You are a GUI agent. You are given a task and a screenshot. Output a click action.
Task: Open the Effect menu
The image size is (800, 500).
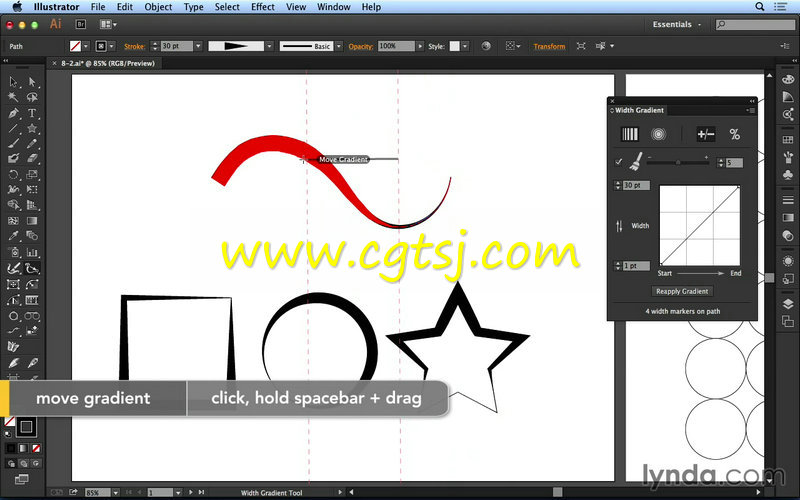(263, 7)
